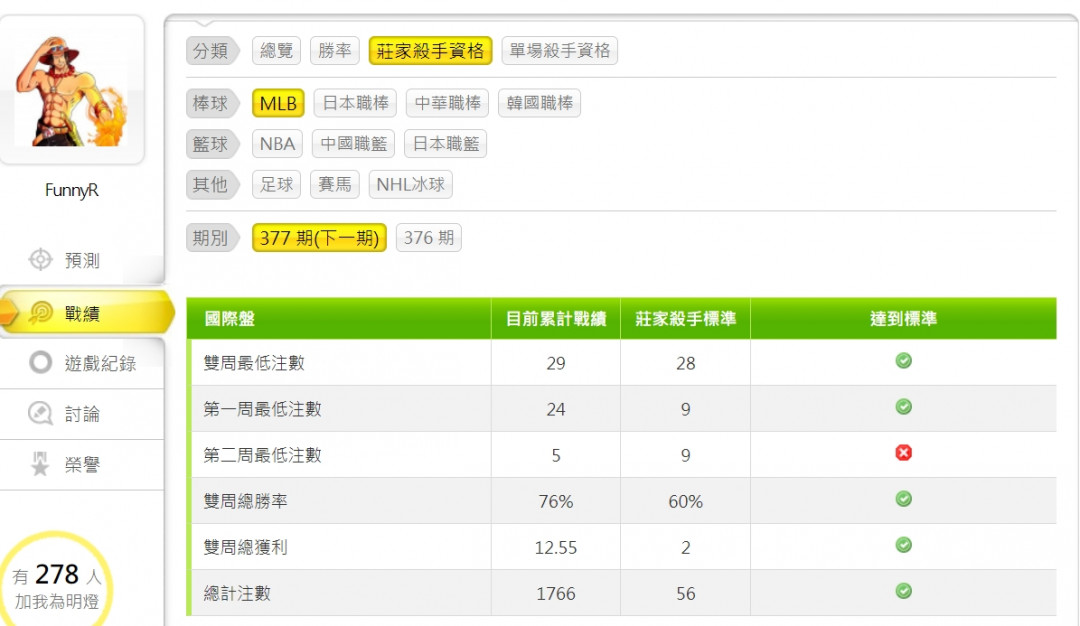1080x626 pixels.
Task: Click the 分類 category label
Action: (x=211, y=51)
